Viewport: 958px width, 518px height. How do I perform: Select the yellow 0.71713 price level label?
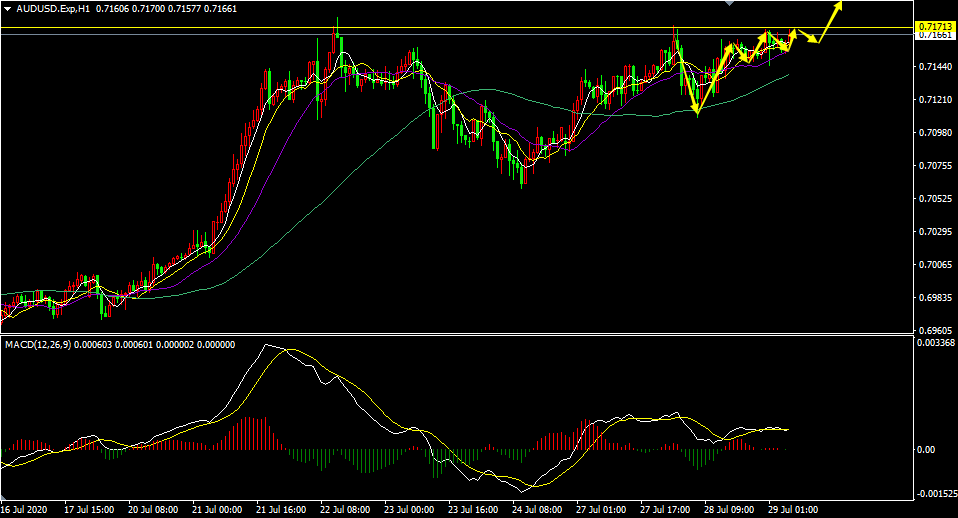tap(935, 27)
